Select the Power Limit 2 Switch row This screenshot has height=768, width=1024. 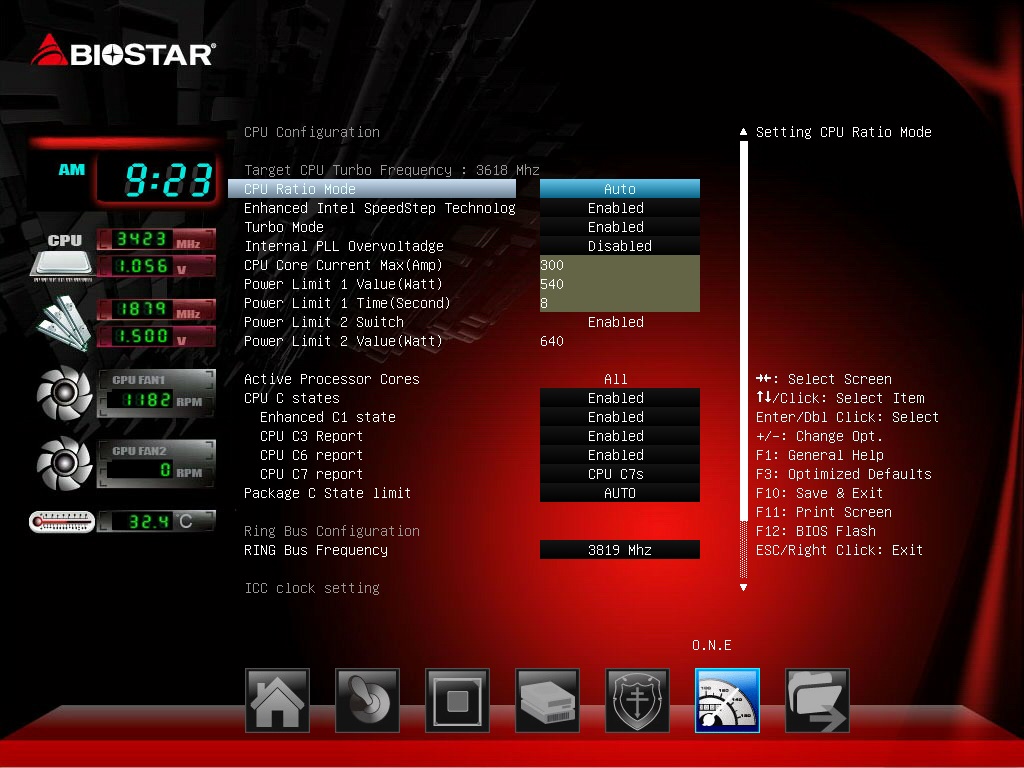(x=324, y=322)
